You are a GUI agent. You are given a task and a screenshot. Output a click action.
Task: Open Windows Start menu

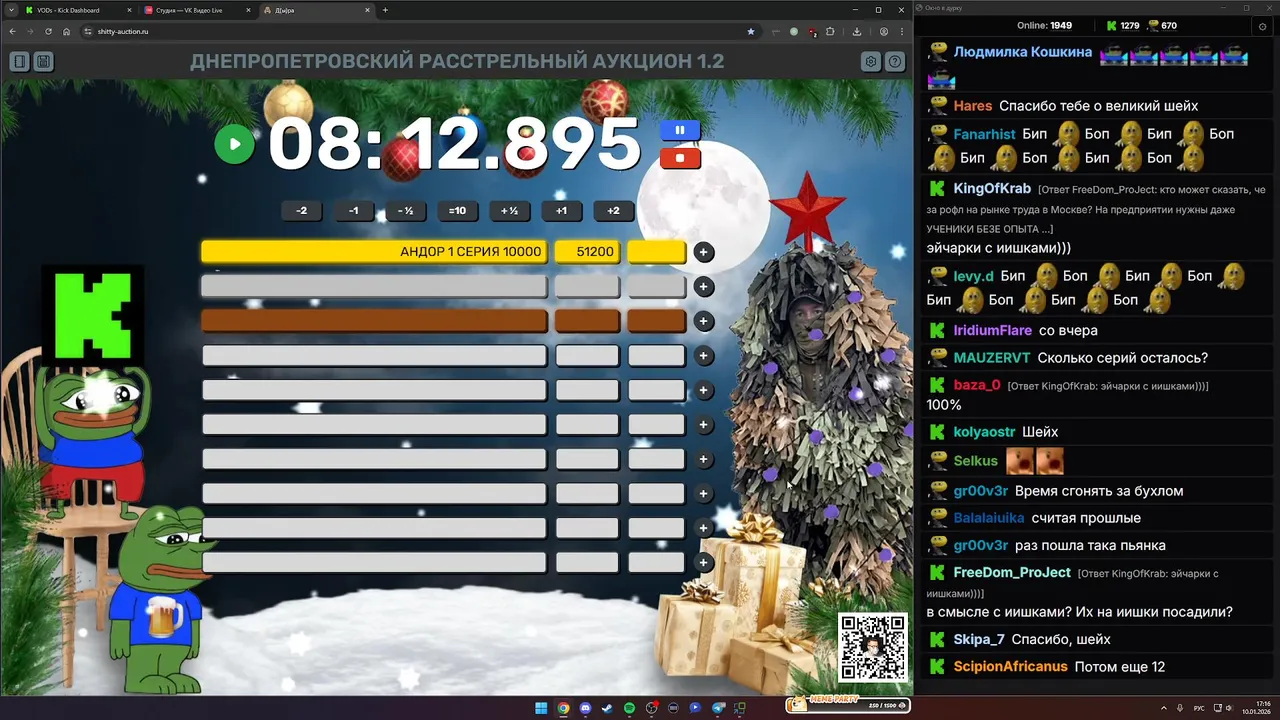[x=541, y=708]
